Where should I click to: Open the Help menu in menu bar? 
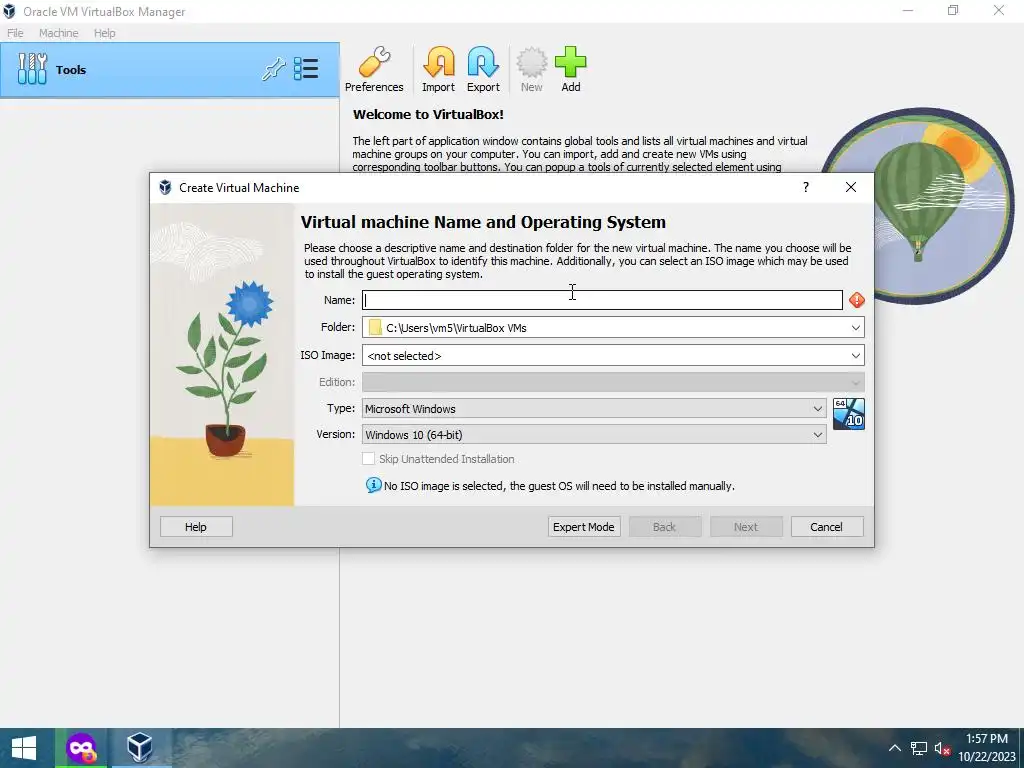(104, 33)
